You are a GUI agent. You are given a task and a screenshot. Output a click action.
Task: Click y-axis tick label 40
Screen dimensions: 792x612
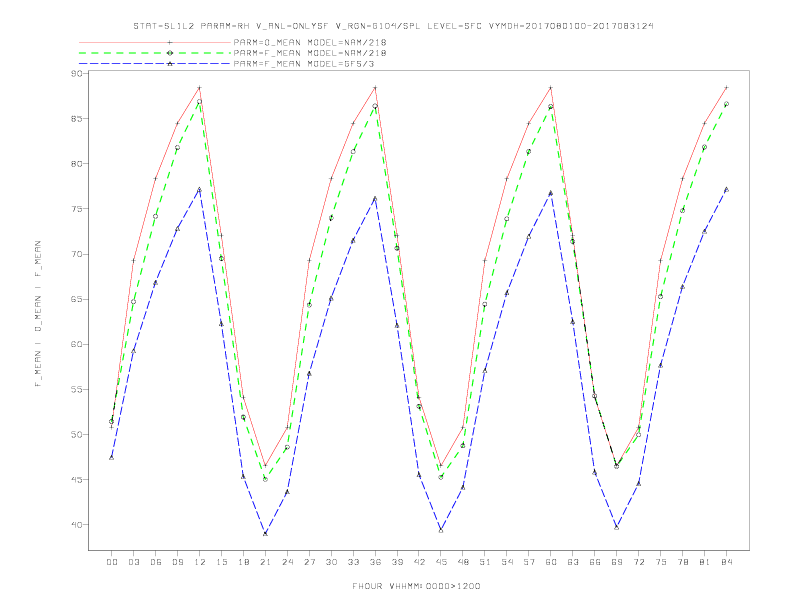pyautogui.click(x=77, y=525)
